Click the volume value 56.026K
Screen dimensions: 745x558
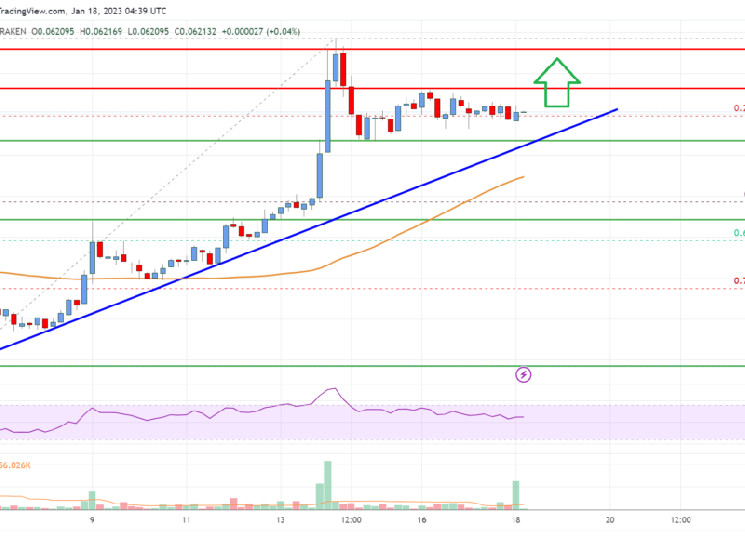coord(15,465)
